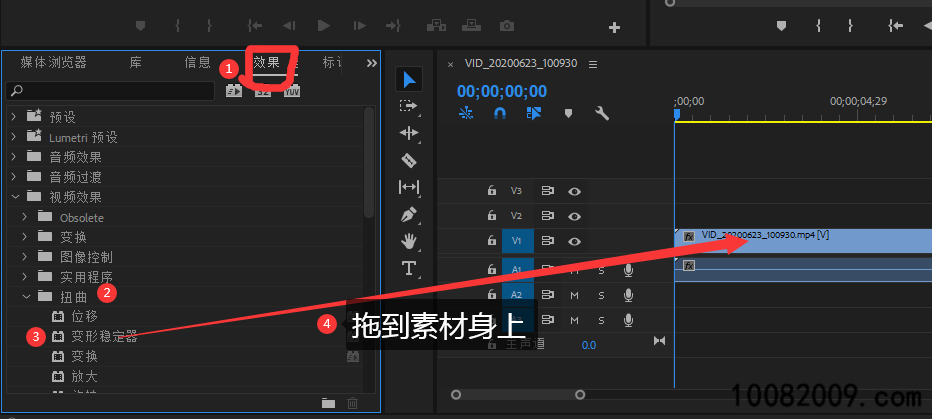The width and height of the screenshot is (932, 419).
Task: Select the Hand tool
Action: pos(409,241)
